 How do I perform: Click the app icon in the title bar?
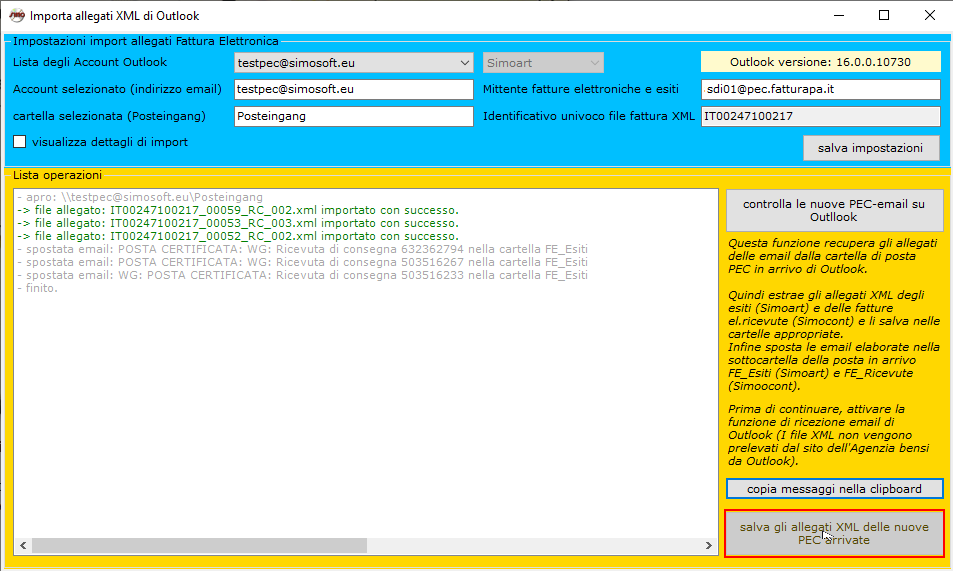[16, 16]
